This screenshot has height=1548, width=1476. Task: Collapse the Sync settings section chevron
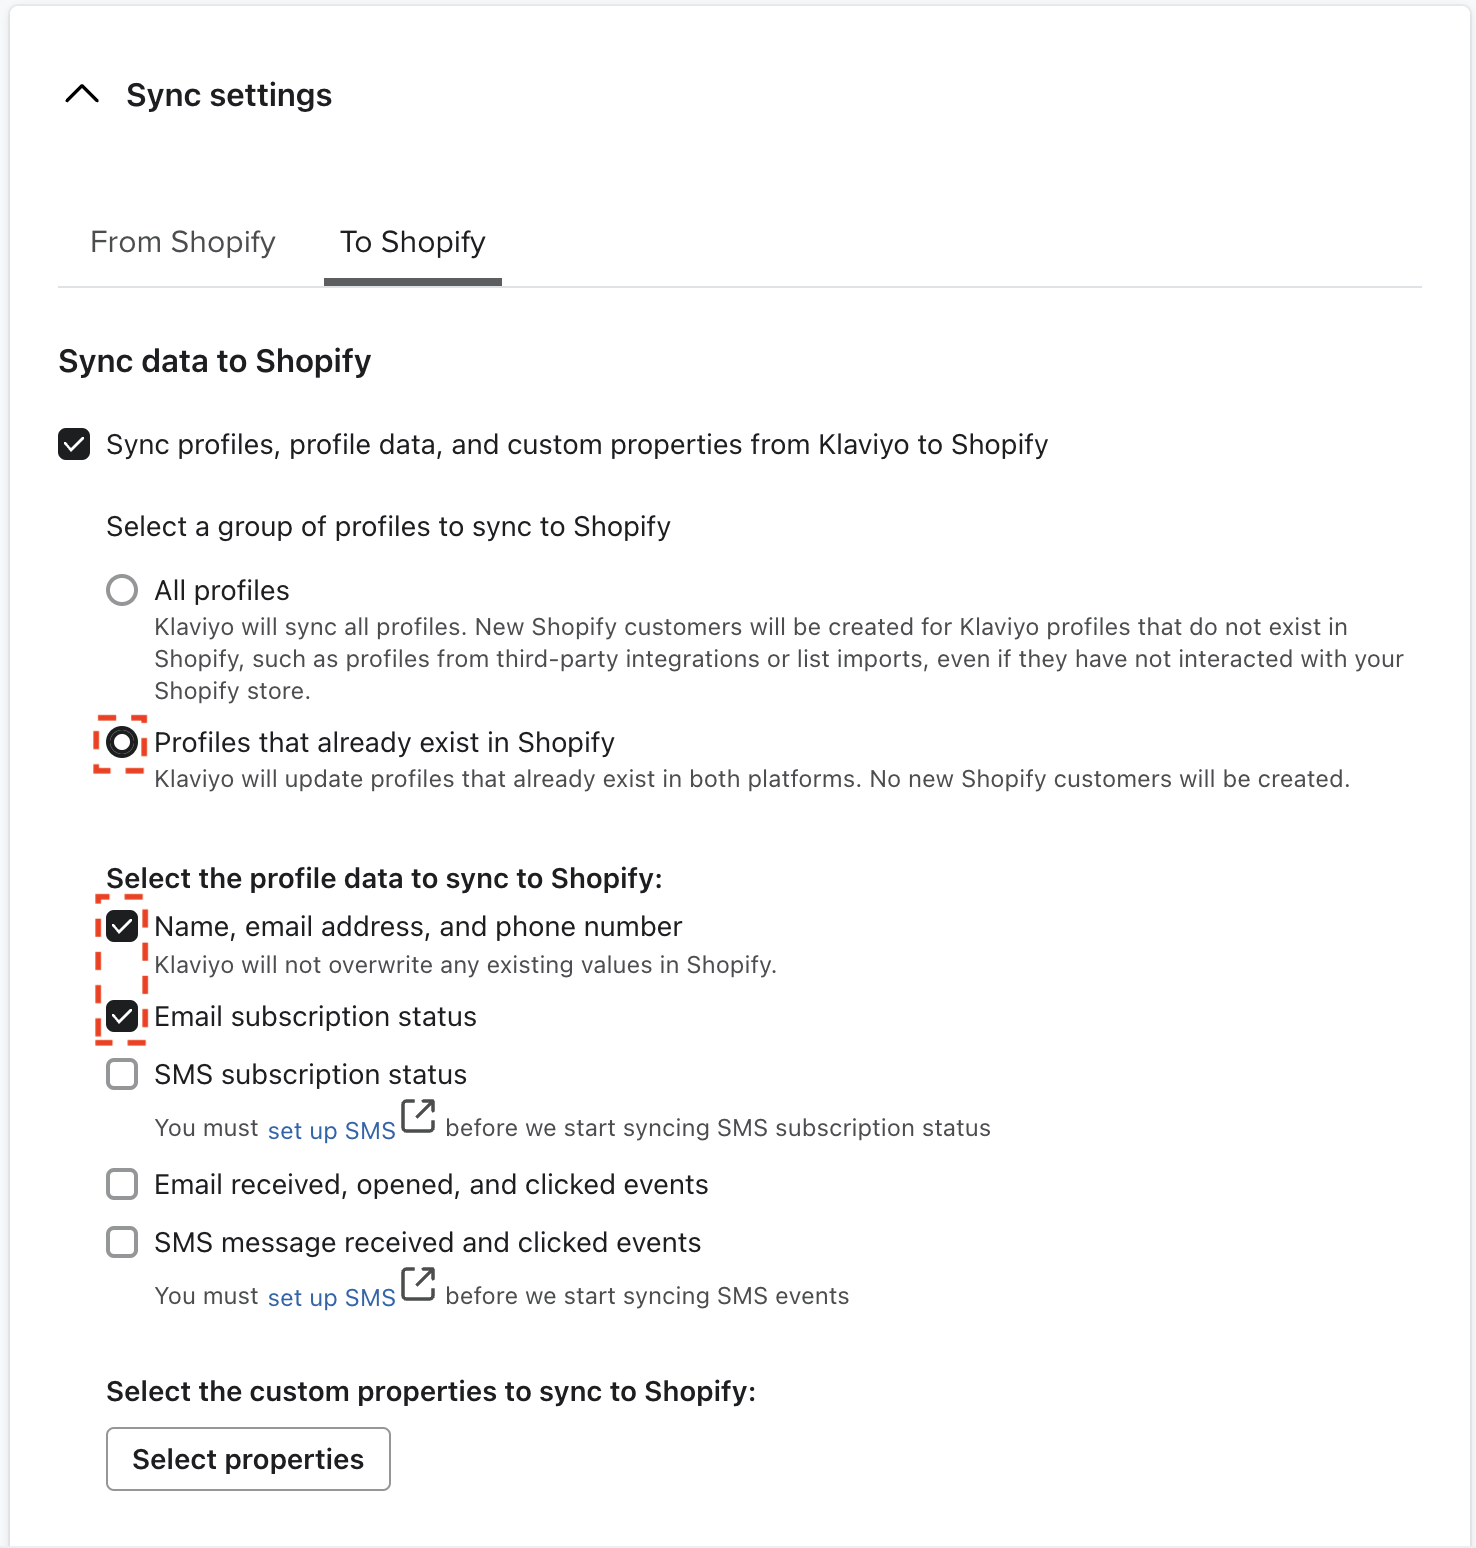[x=82, y=95]
